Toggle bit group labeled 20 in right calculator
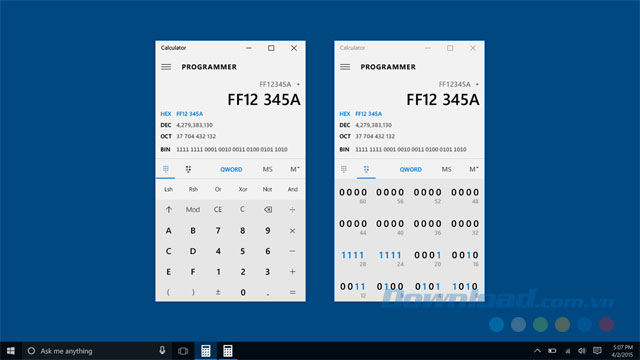This screenshot has width=640, height=360. [x=427, y=256]
